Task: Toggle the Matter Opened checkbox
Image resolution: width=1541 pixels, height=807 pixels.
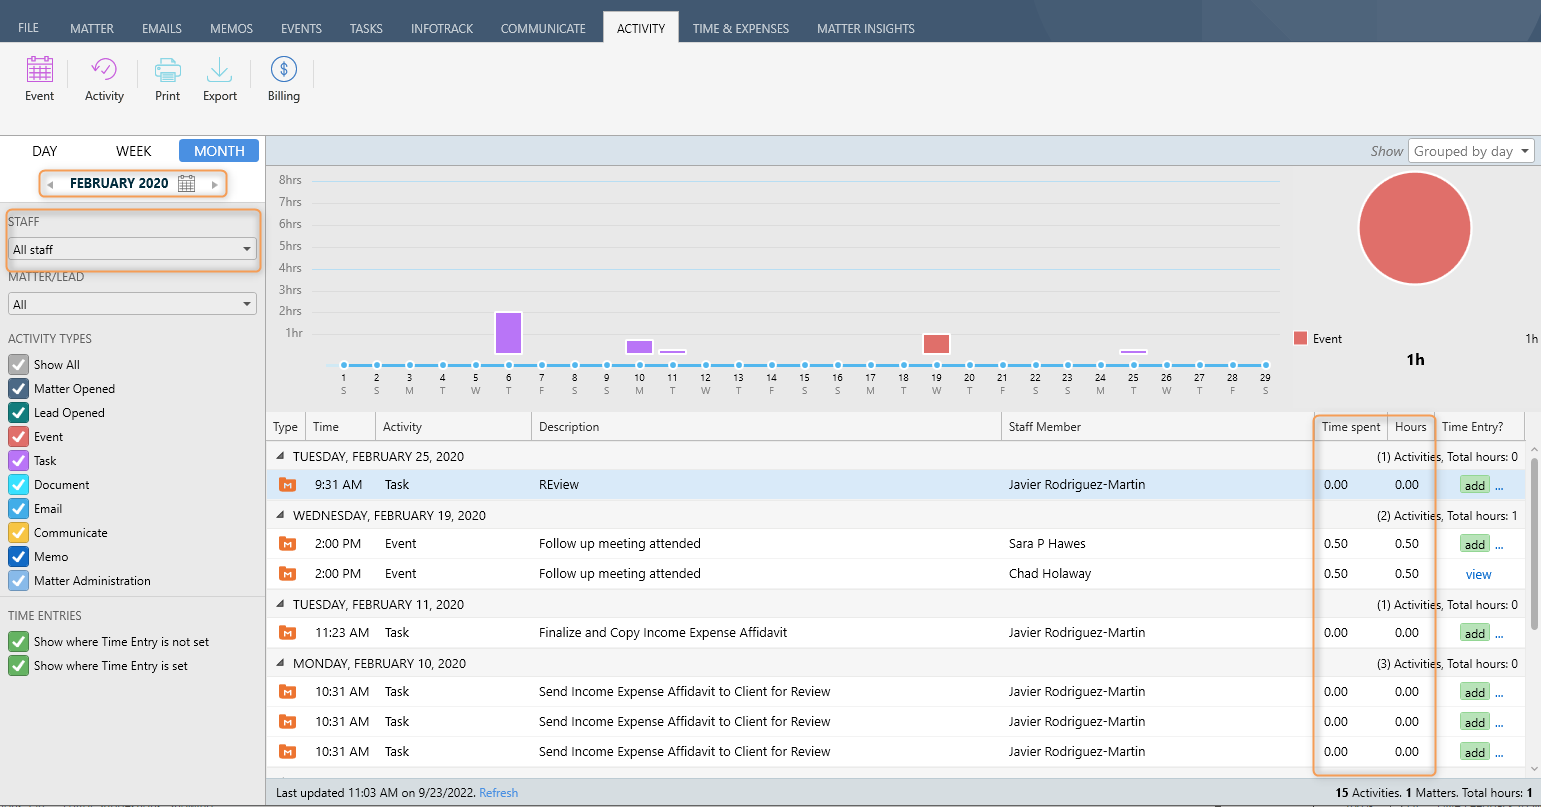Action: tap(18, 388)
